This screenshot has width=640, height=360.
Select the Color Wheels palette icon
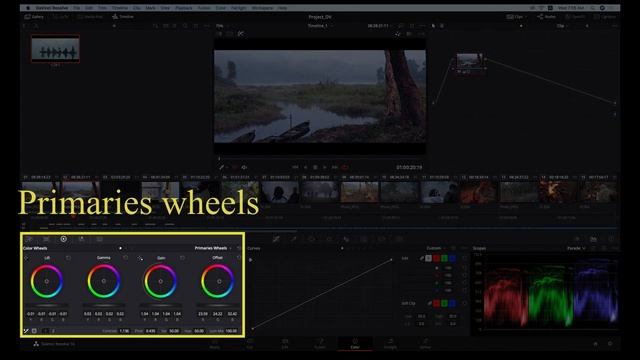[x=64, y=239]
